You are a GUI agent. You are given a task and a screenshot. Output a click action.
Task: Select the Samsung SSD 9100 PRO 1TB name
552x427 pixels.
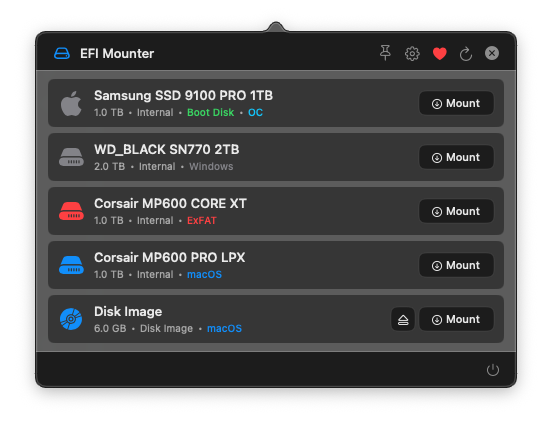point(183,95)
